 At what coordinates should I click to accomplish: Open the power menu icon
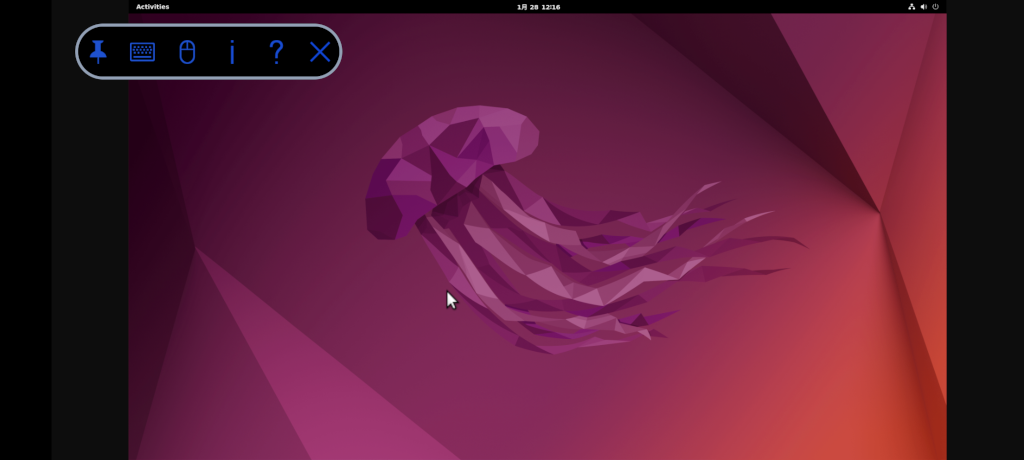pyautogui.click(x=935, y=7)
